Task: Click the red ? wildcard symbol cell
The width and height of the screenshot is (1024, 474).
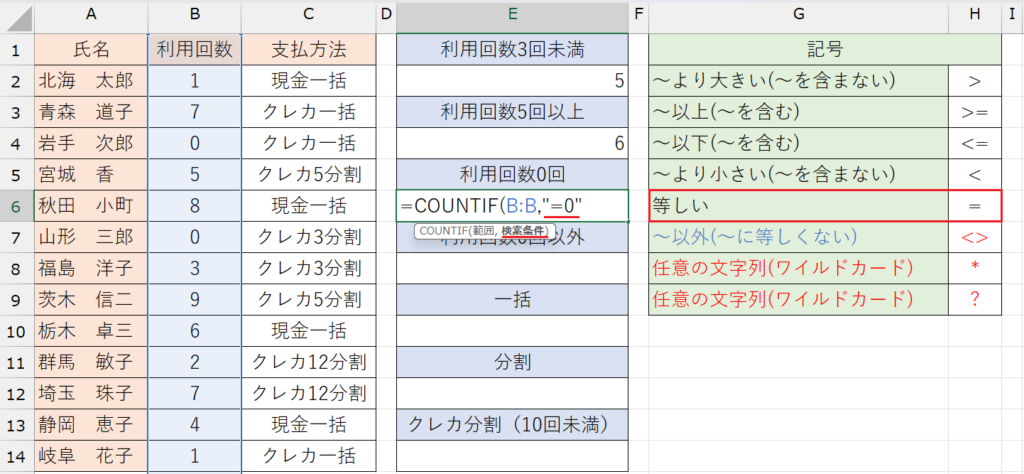Action: [975, 300]
